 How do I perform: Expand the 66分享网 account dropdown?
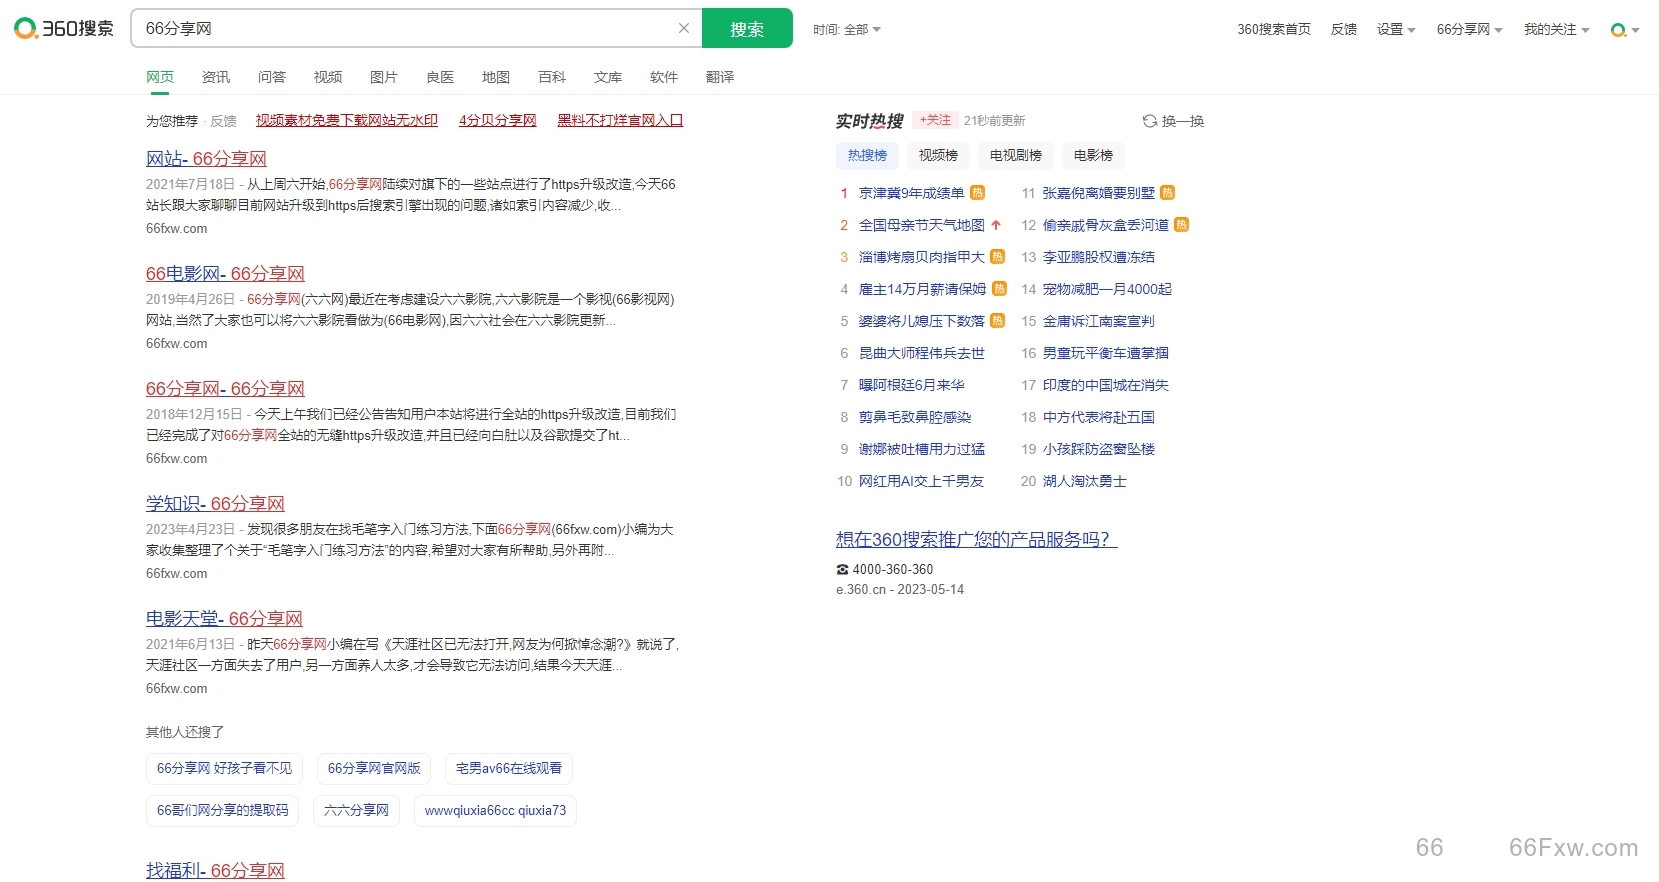coord(1470,29)
